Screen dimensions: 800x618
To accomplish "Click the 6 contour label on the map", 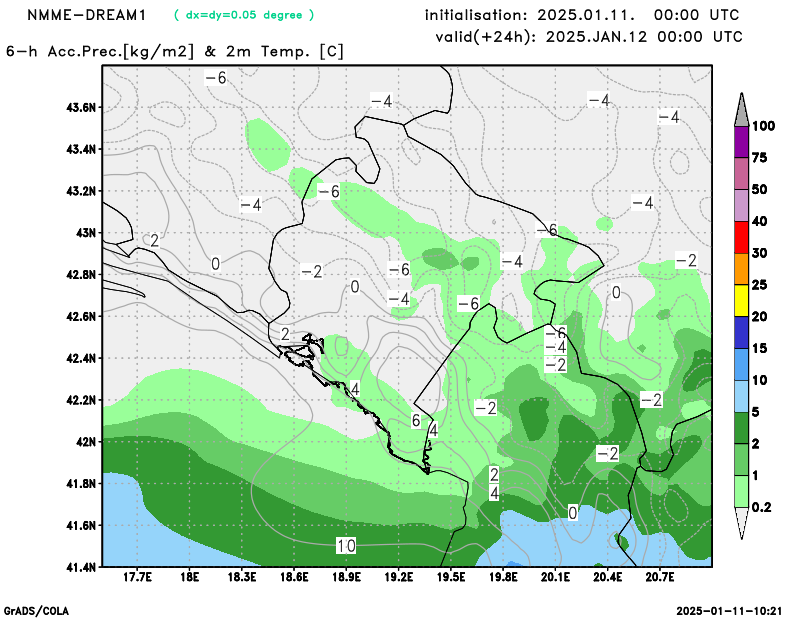I will click(x=416, y=421).
